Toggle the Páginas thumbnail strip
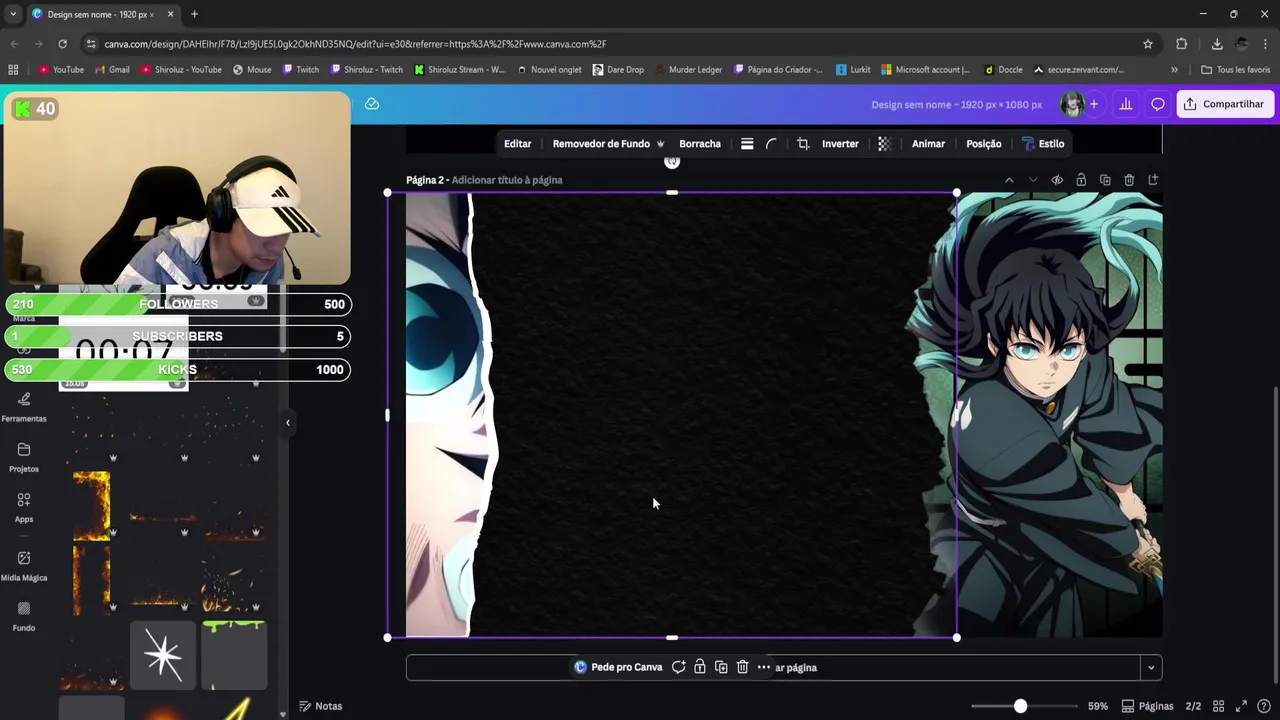Image resolution: width=1280 pixels, height=720 pixels. [1147, 706]
